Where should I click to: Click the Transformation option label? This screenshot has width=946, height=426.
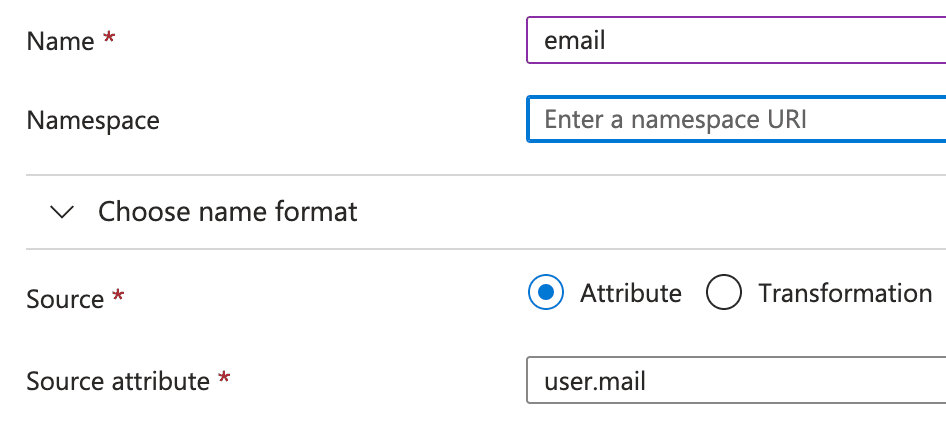coord(845,293)
